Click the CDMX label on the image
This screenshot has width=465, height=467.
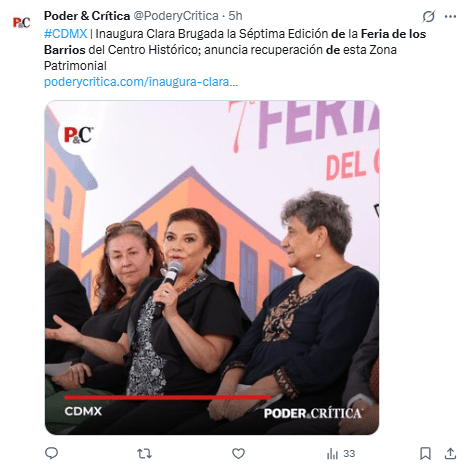[83, 411]
